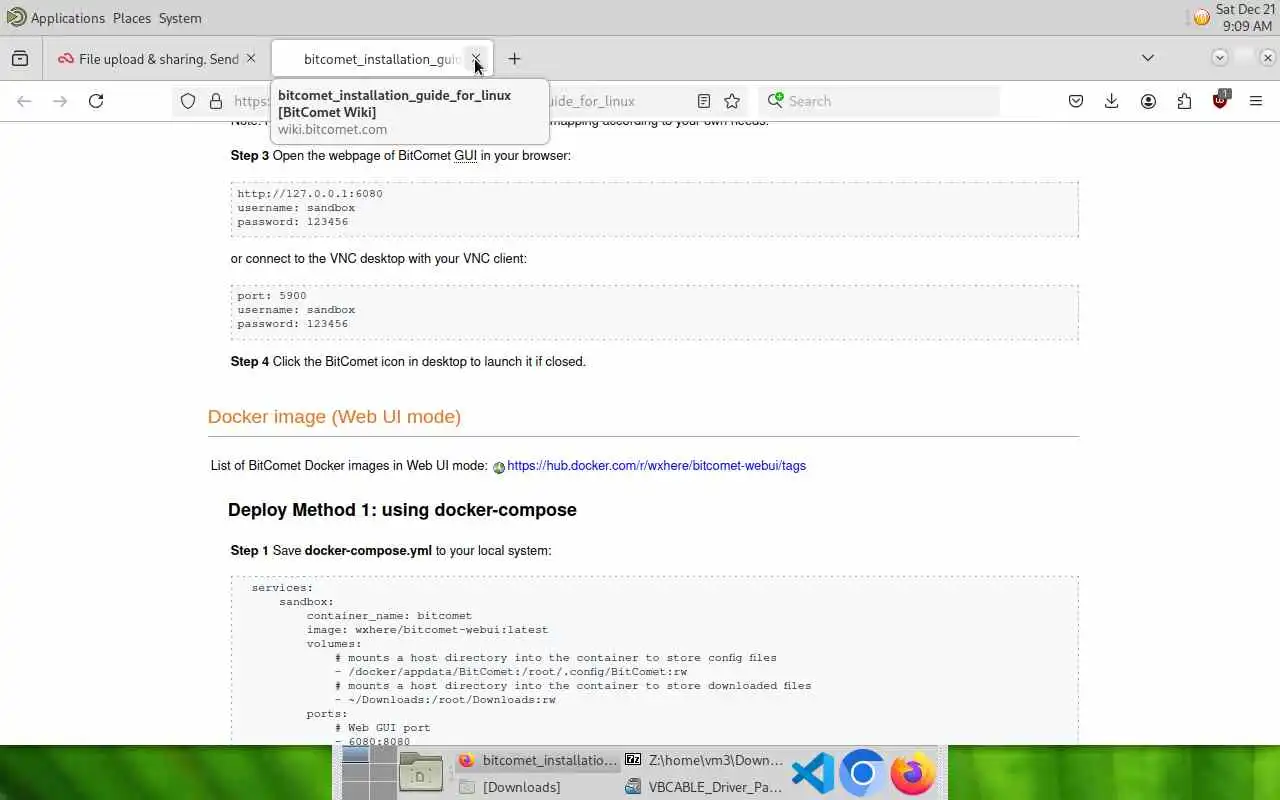Open the search engine magnifier icon

coord(775,101)
